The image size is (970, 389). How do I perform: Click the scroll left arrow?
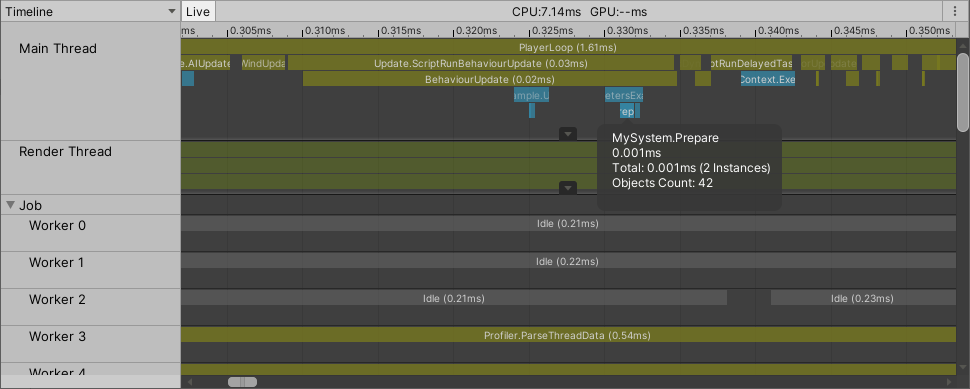(190, 382)
